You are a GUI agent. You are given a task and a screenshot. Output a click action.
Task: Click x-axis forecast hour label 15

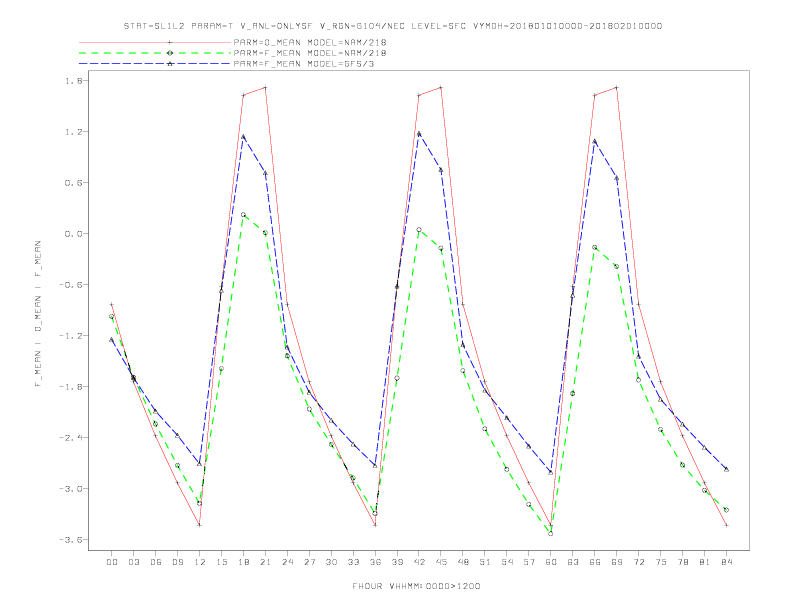[x=221, y=562]
